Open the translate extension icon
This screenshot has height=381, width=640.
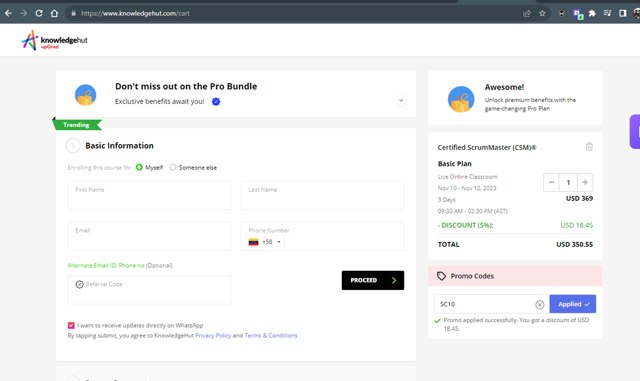(x=578, y=14)
